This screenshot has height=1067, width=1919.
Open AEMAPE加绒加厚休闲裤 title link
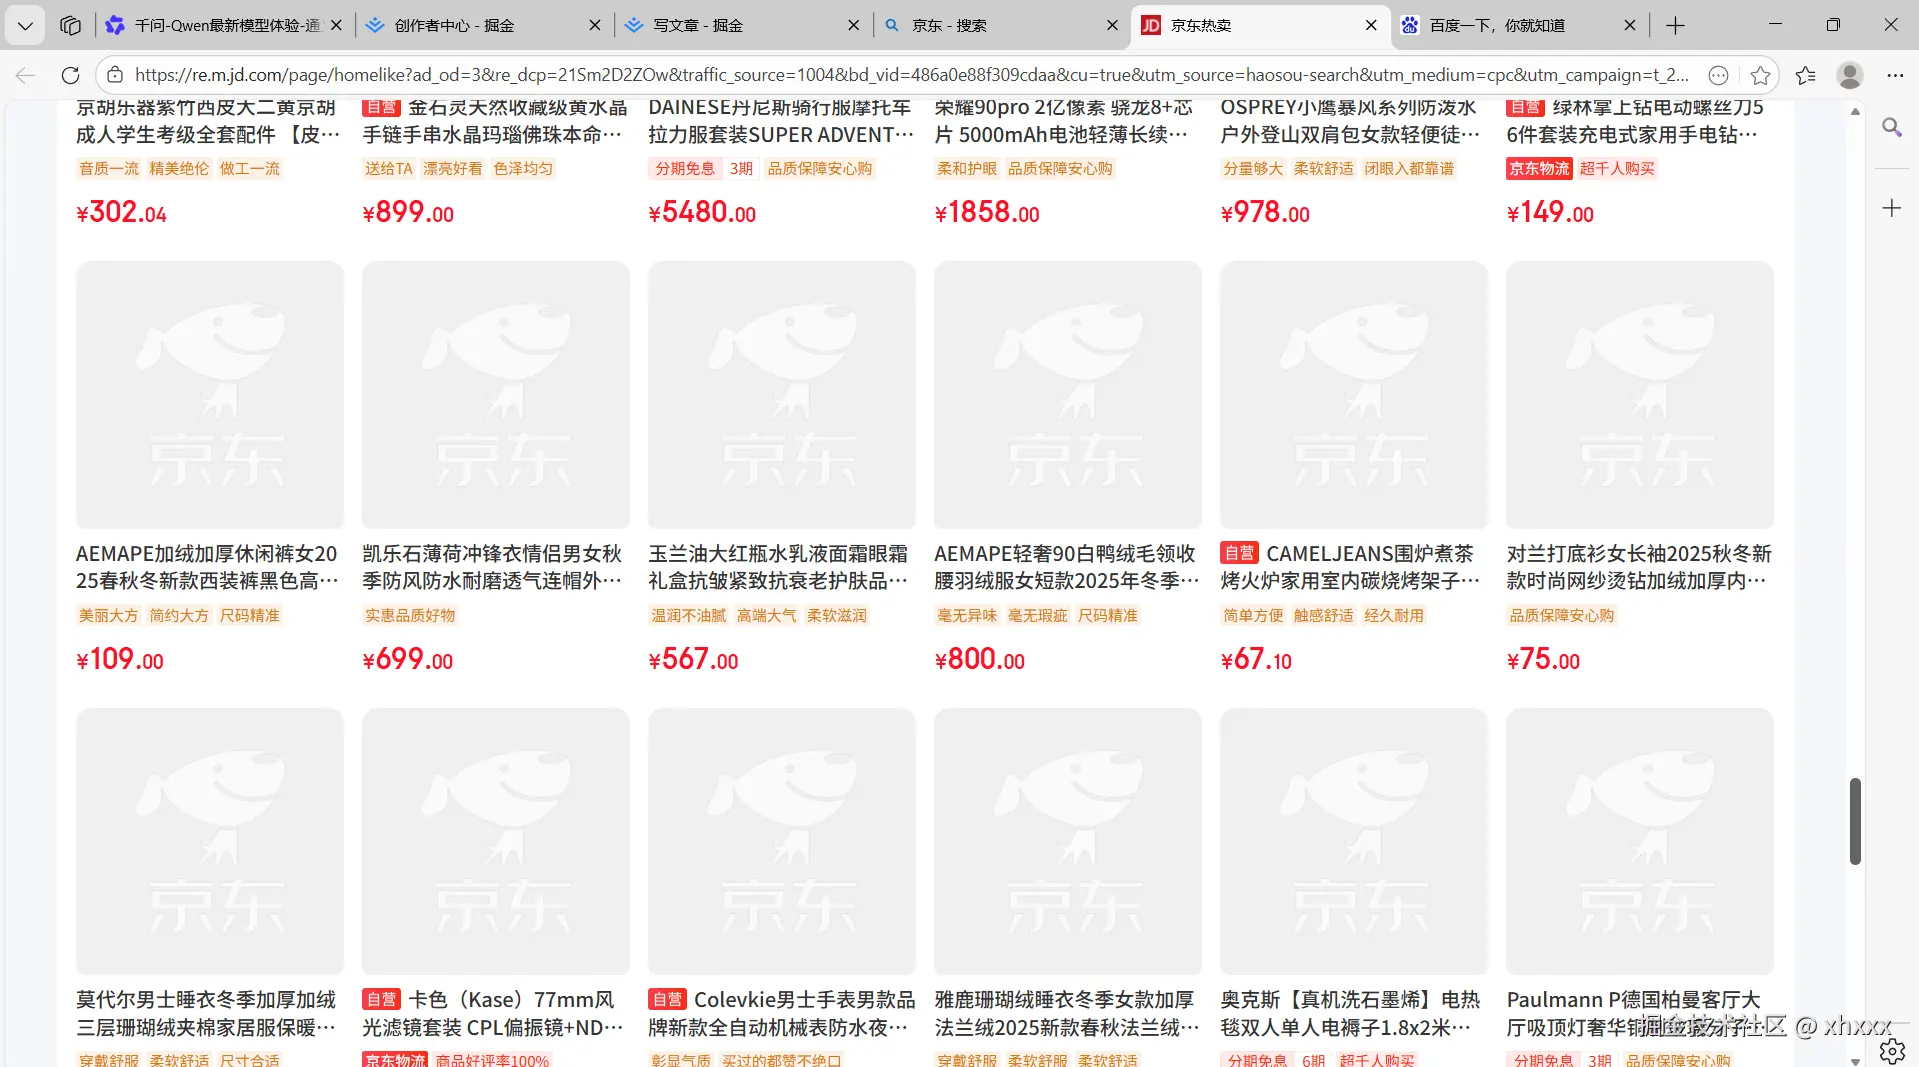click(207, 567)
